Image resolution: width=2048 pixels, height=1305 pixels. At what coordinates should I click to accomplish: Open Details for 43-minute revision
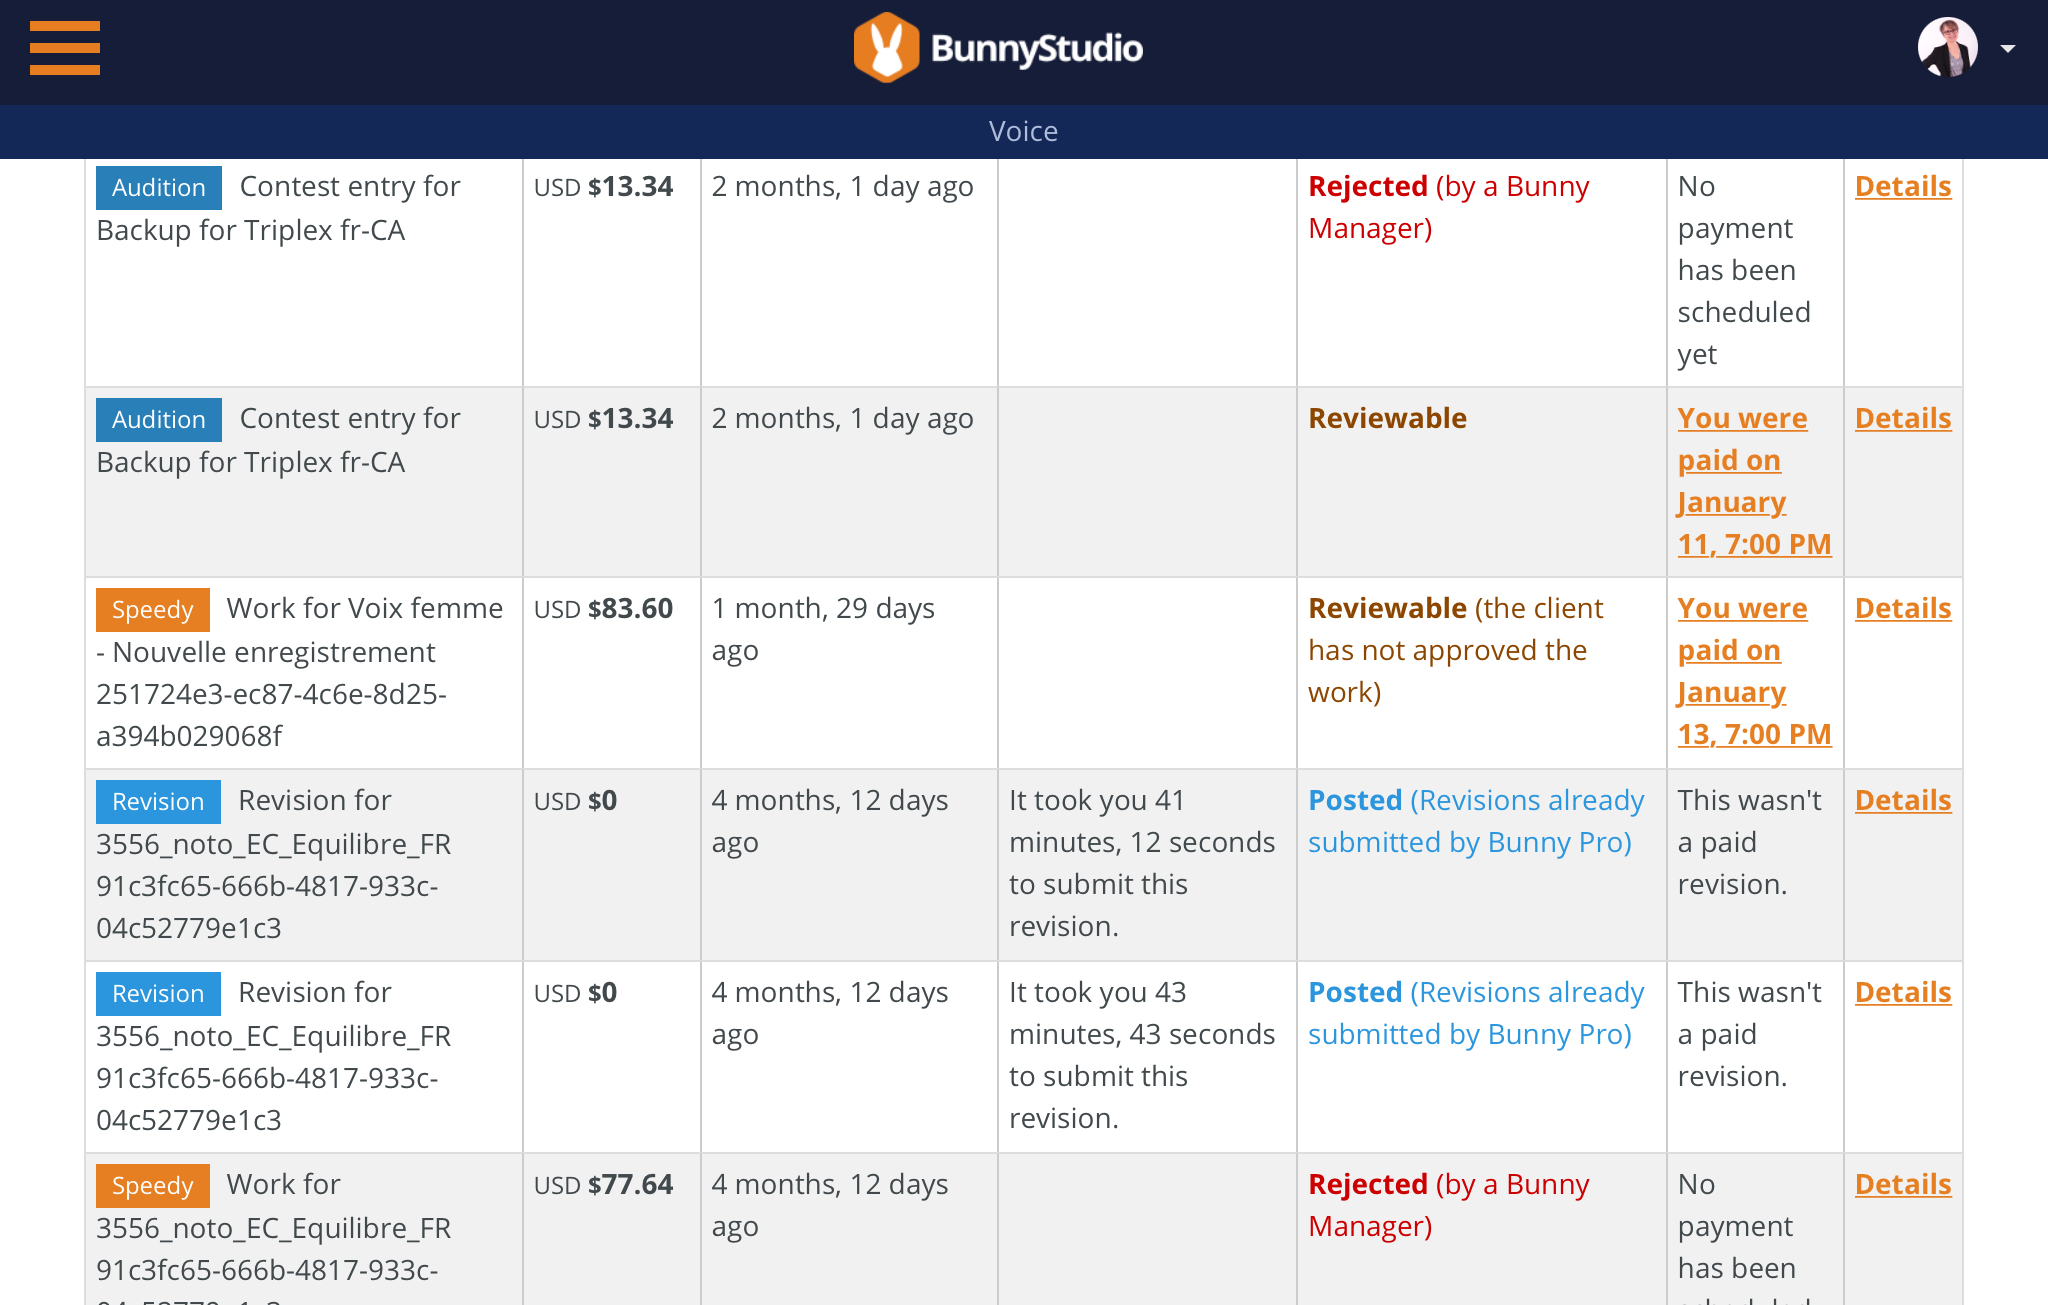(x=1902, y=993)
